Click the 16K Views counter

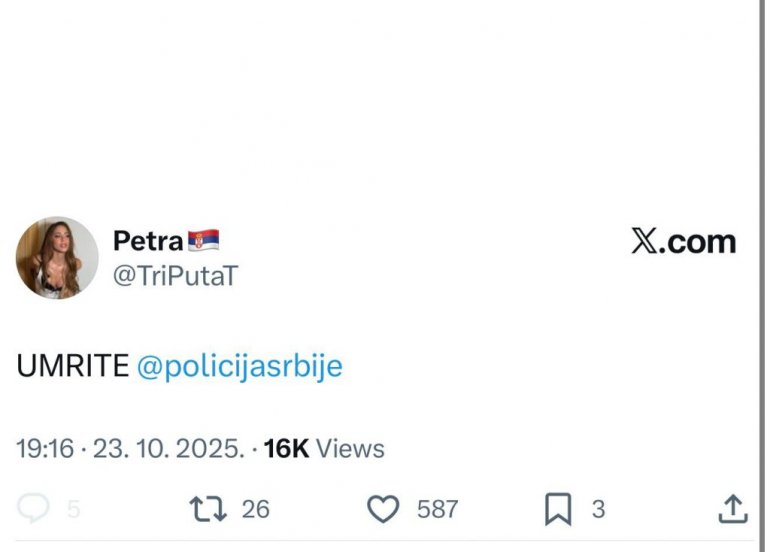click(324, 448)
